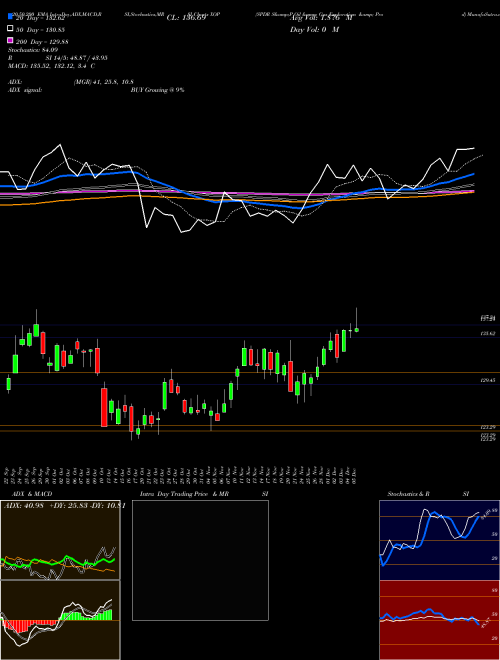Click the 135.62 price axis label
This screenshot has width=500, height=660.
[488, 333]
